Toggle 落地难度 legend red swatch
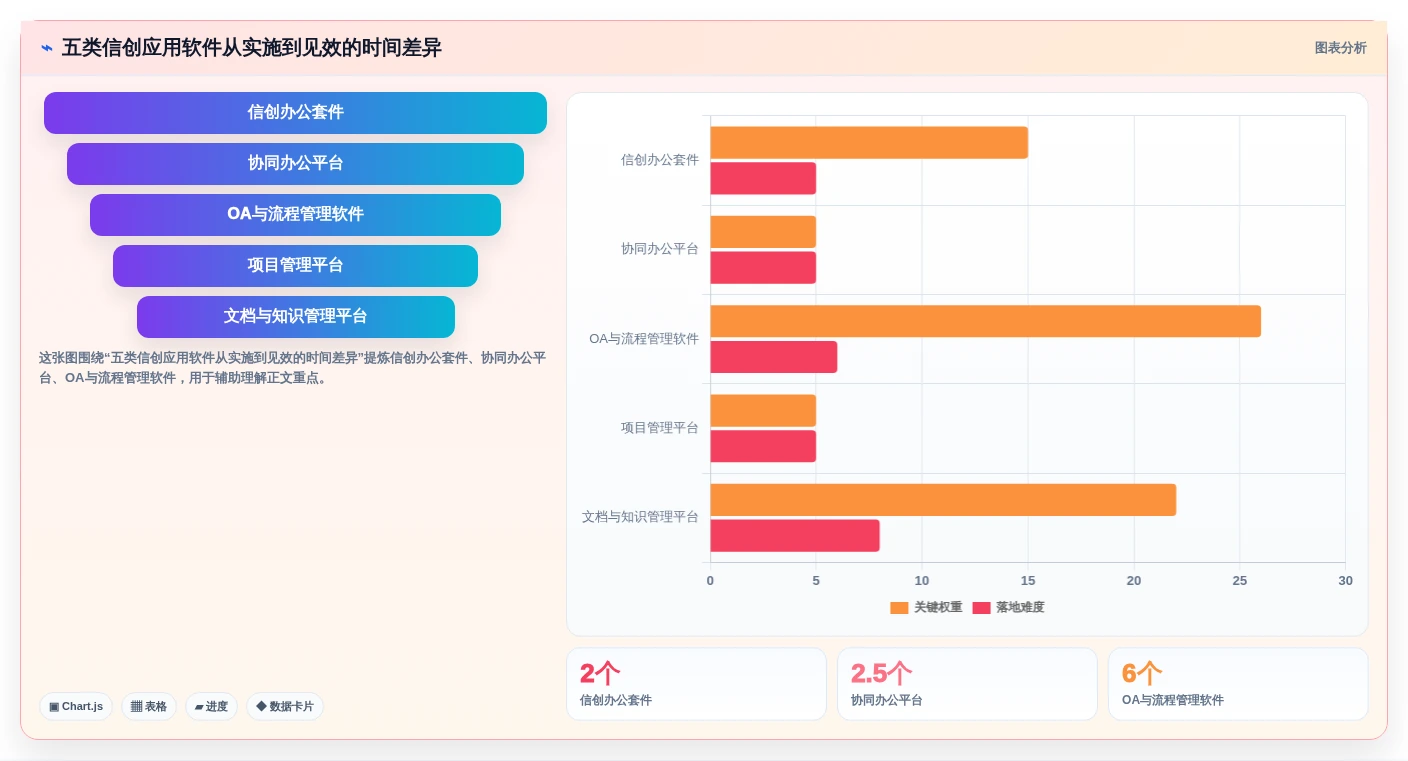Viewport: 1408px width, 761px height. click(x=981, y=608)
